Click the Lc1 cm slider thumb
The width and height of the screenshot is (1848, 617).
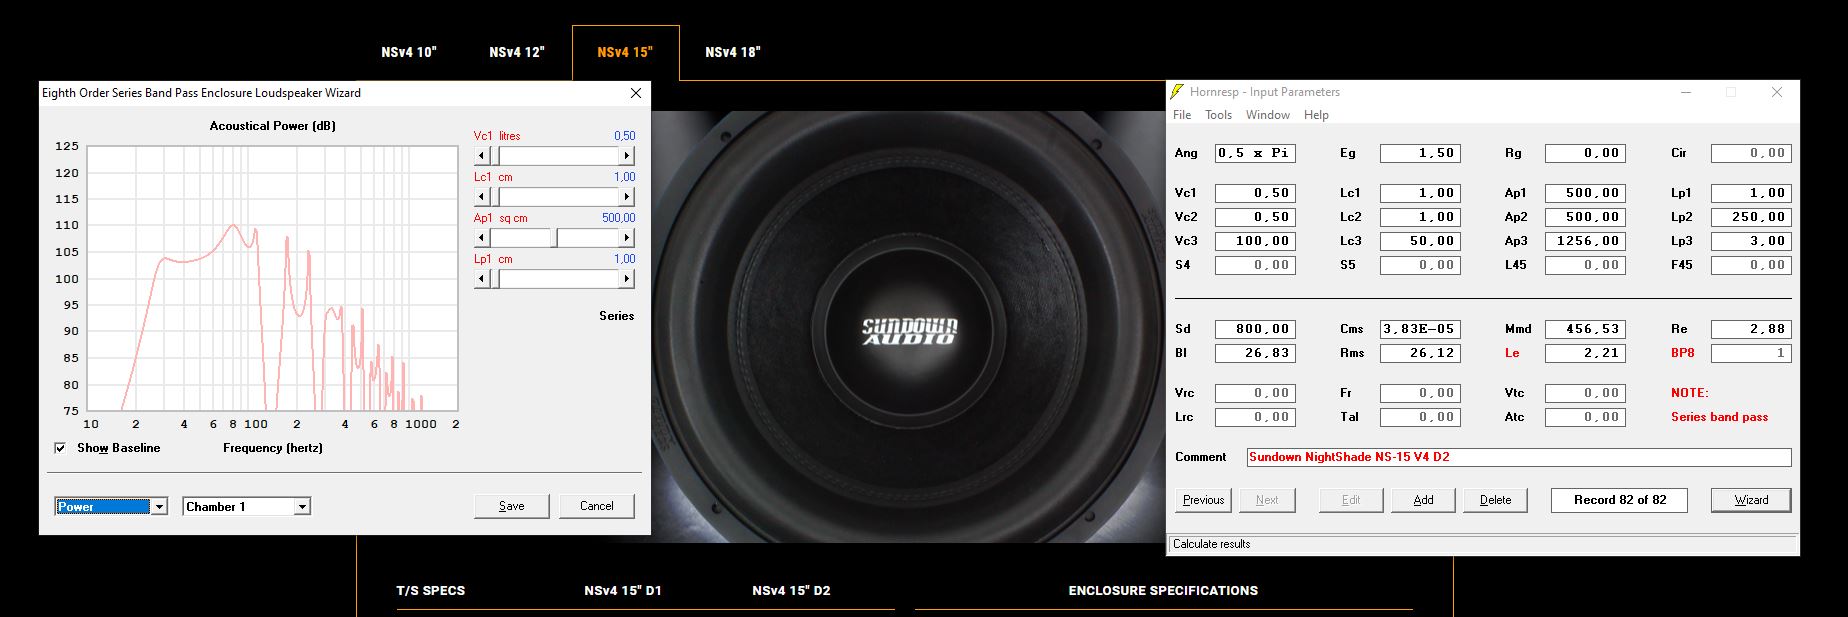coord(496,197)
